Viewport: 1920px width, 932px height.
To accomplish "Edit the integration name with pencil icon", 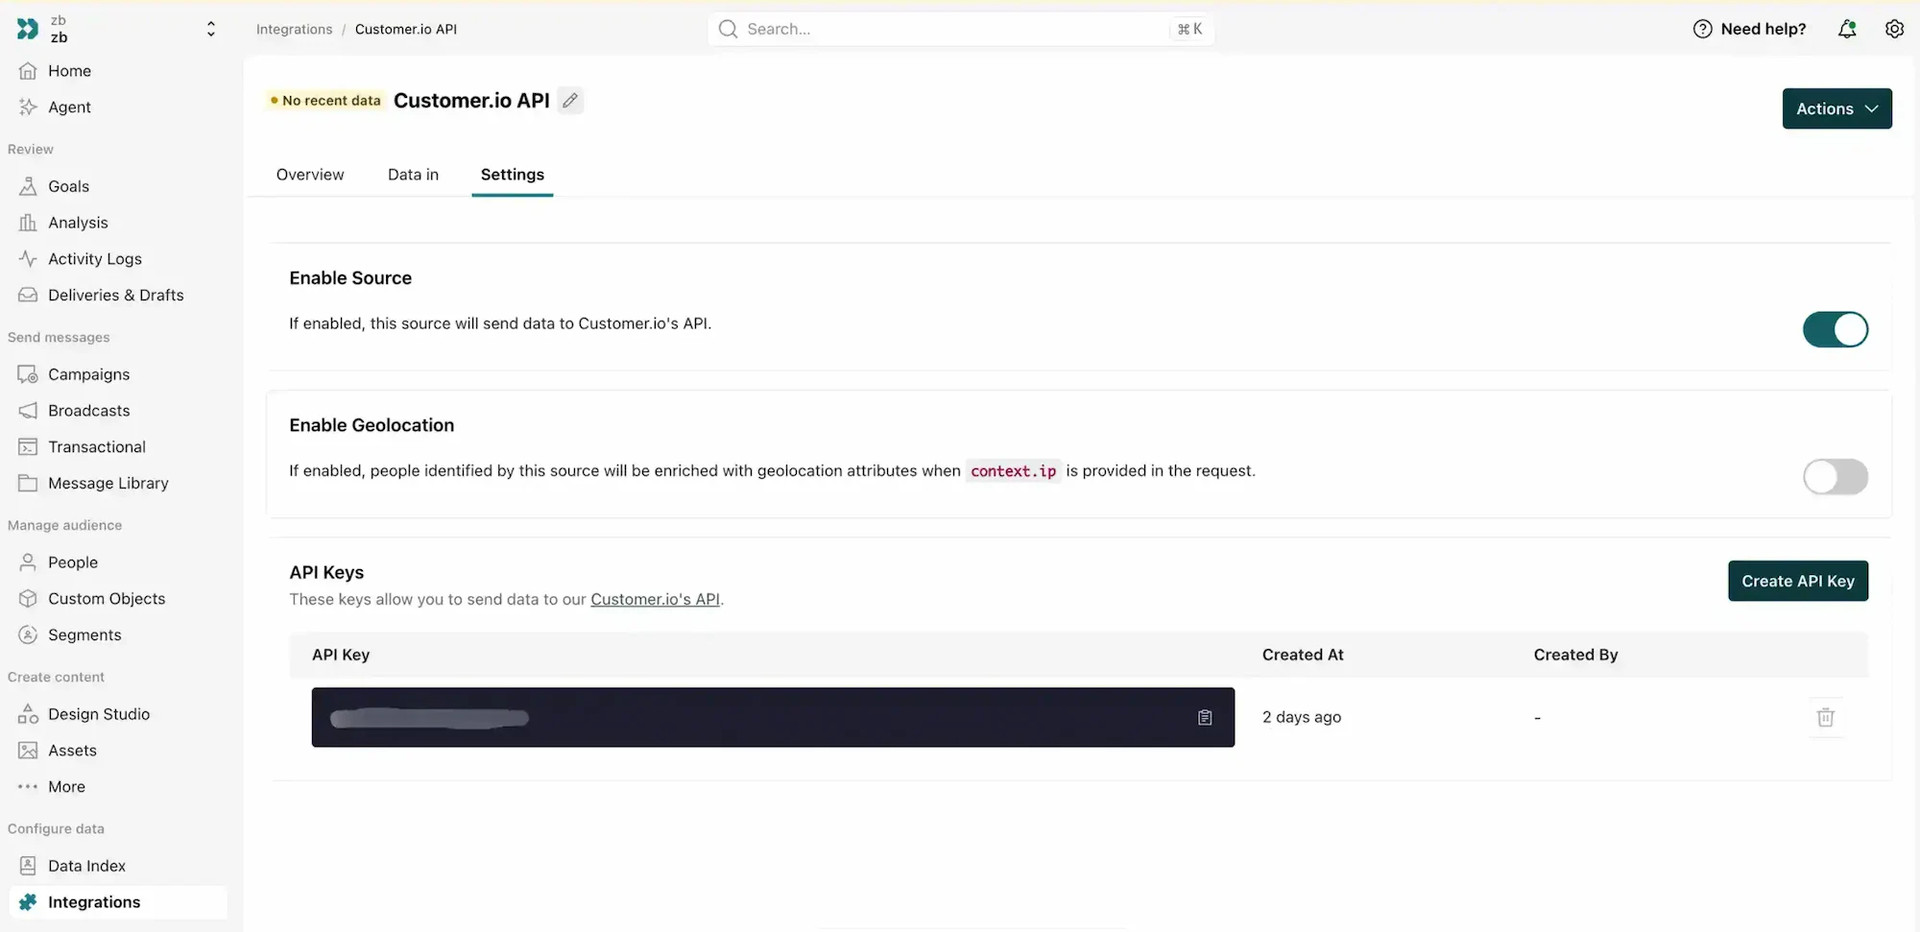I will click(570, 100).
